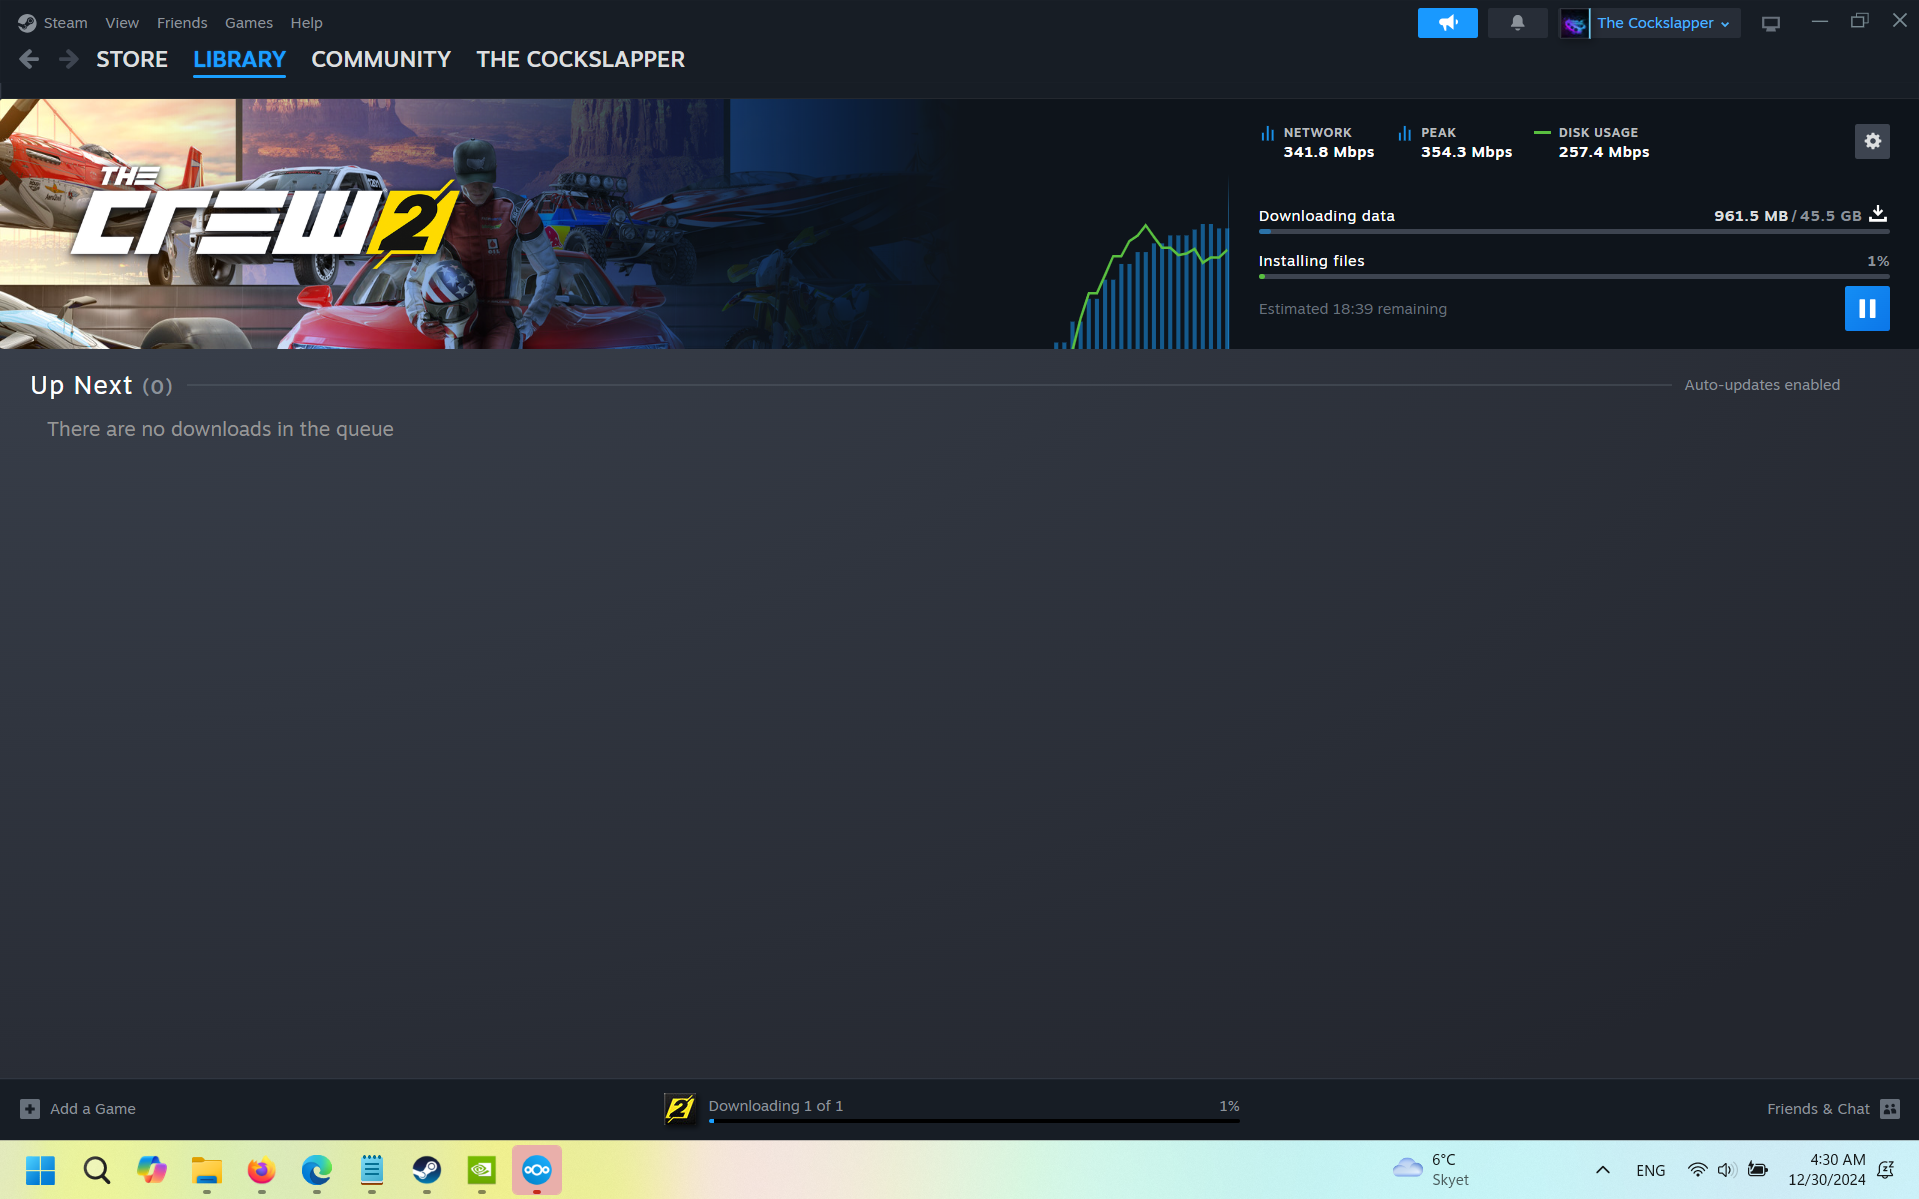This screenshot has height=1199, width=1919.
Task: Open the Friends menu
Action: click(182, 23)
